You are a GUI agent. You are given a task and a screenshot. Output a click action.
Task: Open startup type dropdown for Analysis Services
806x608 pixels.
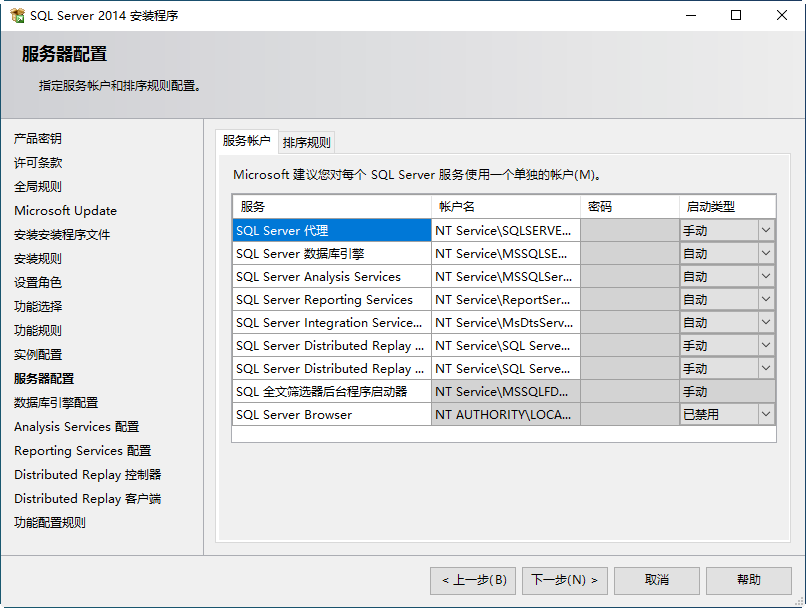click(766, 277)
